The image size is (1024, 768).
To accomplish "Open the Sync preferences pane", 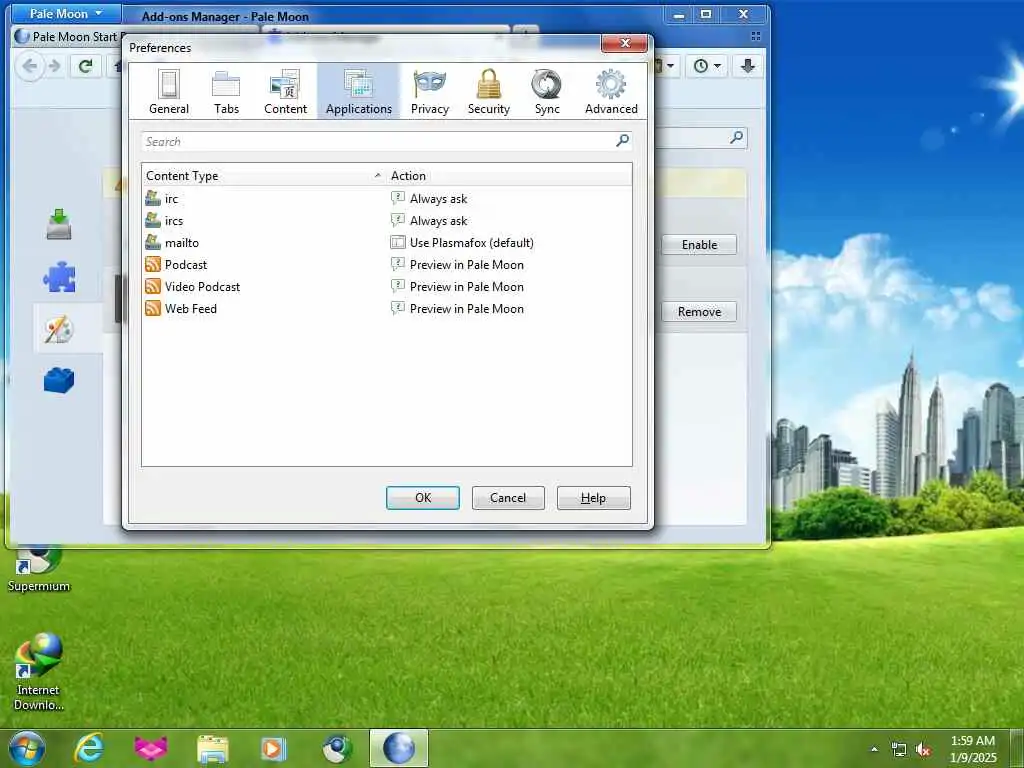I will point(547,91).
